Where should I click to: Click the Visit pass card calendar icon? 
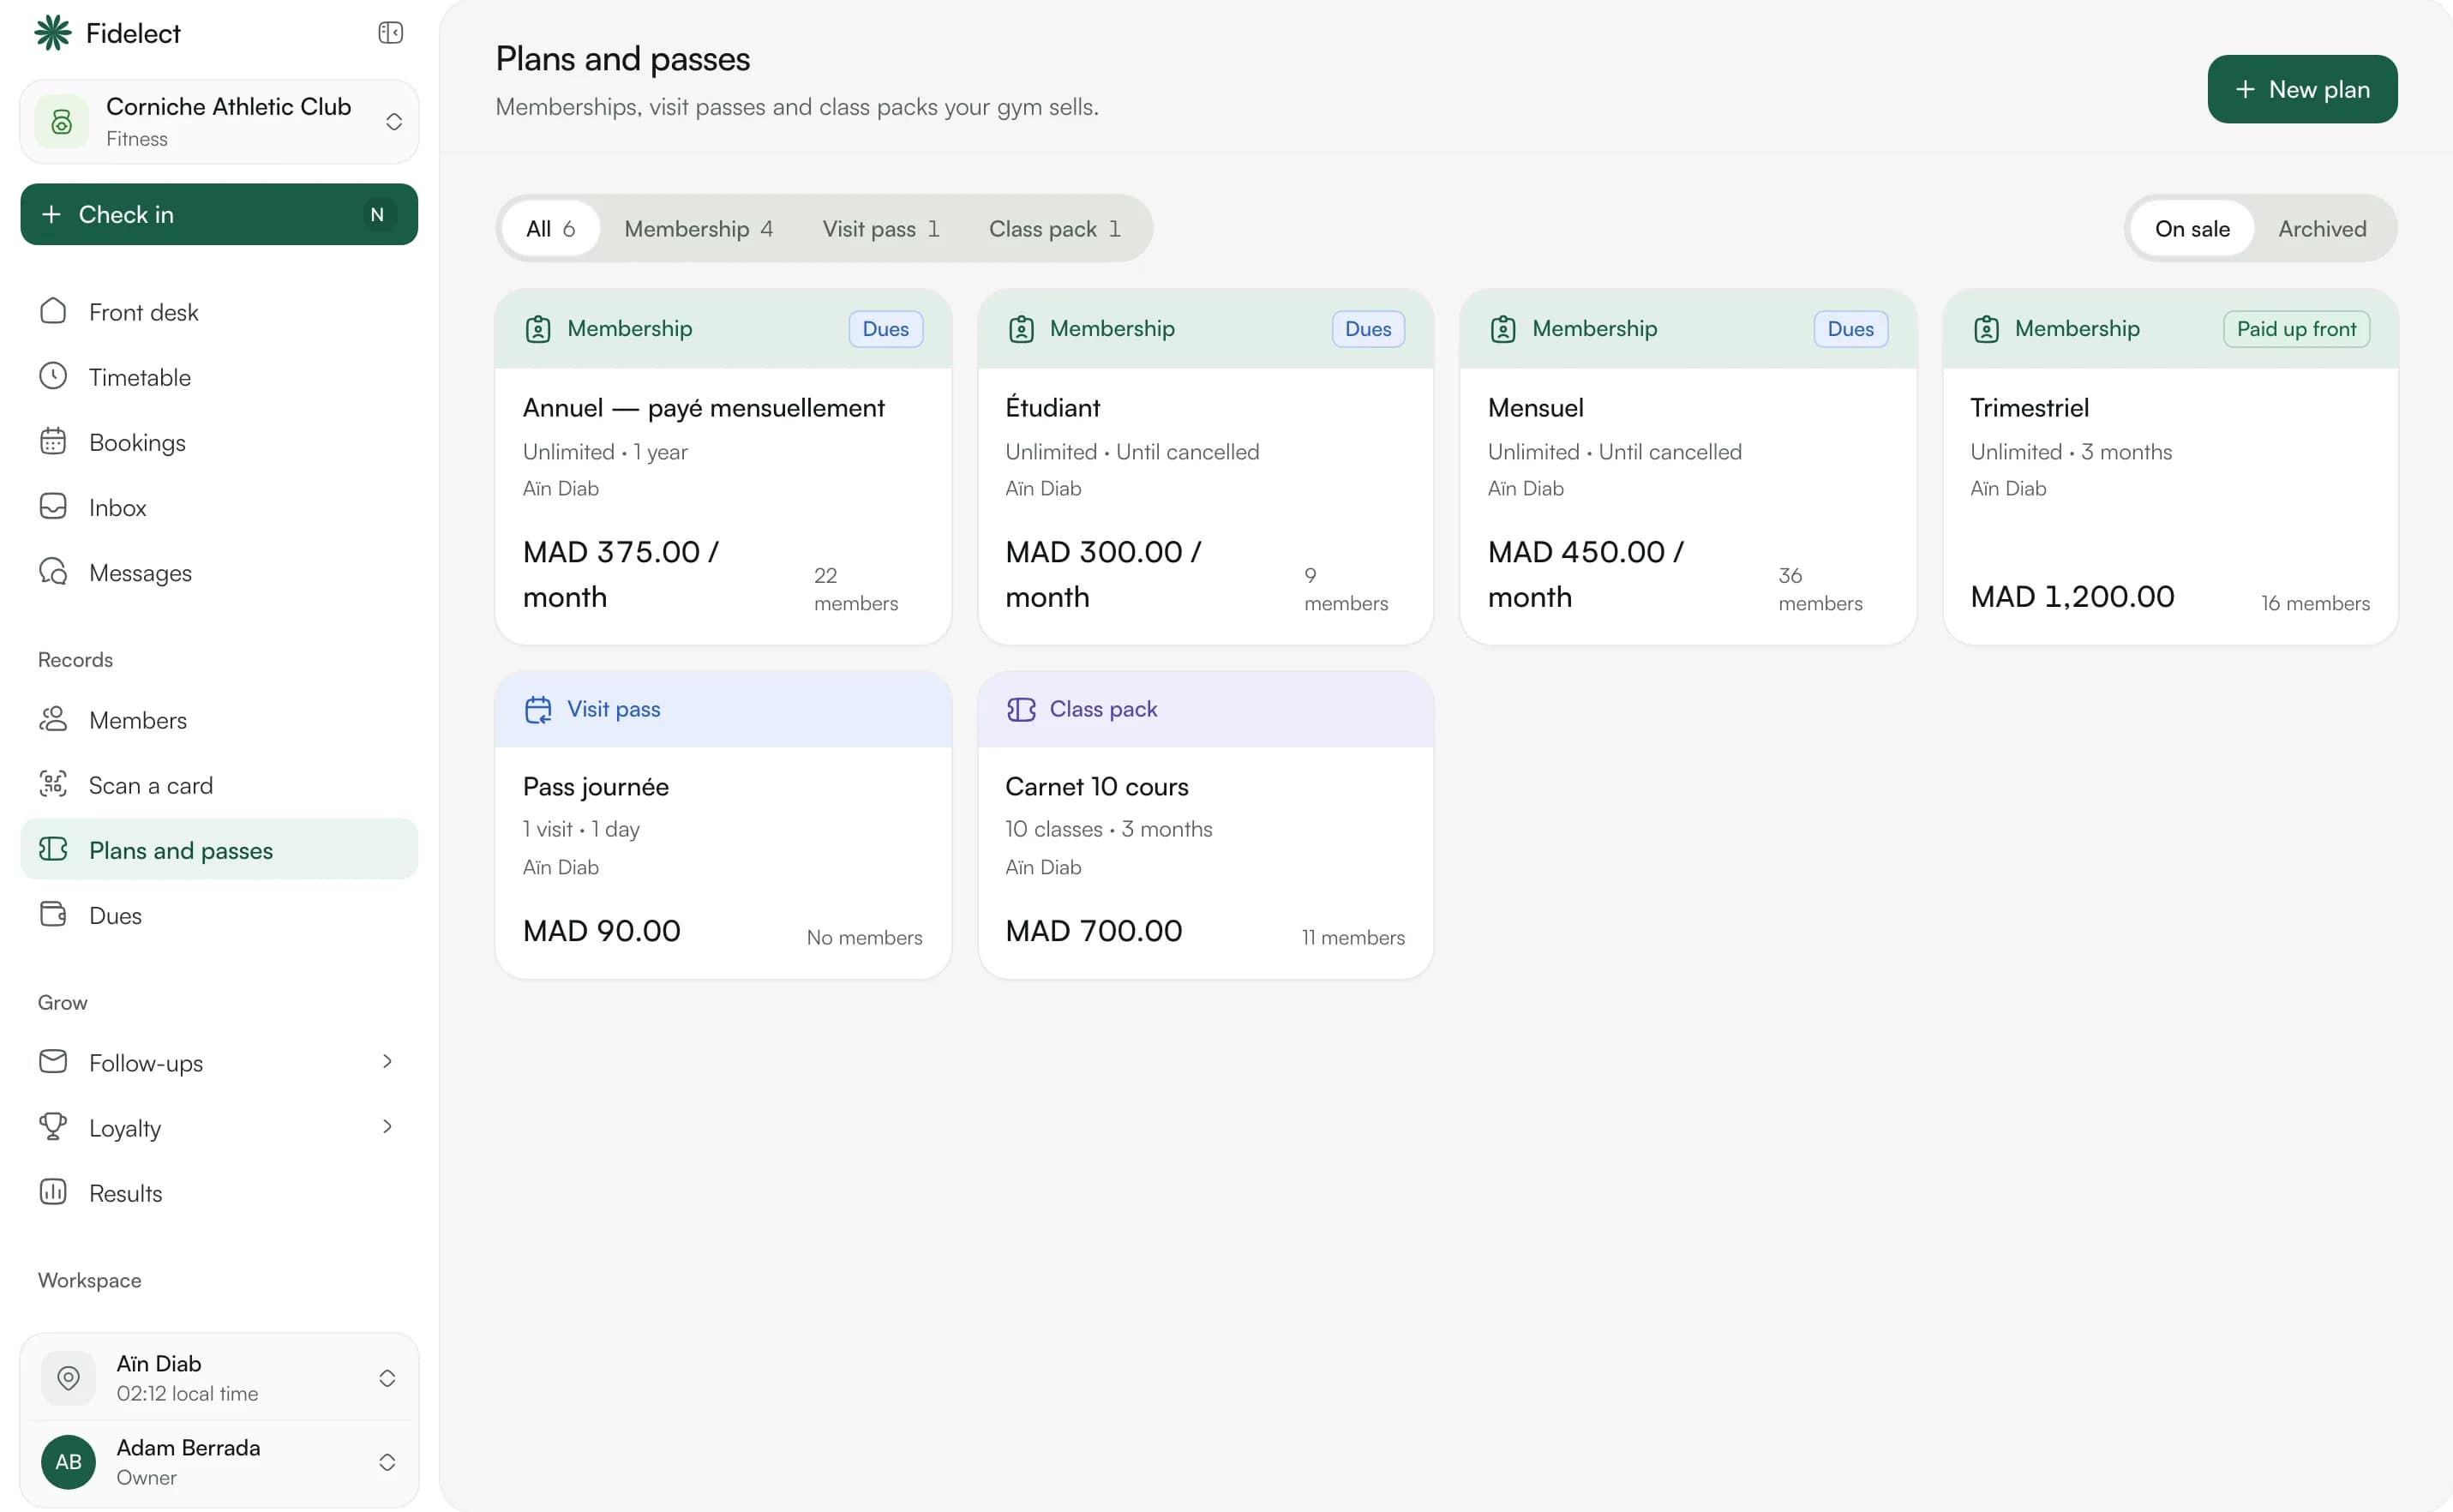[538, 709]
